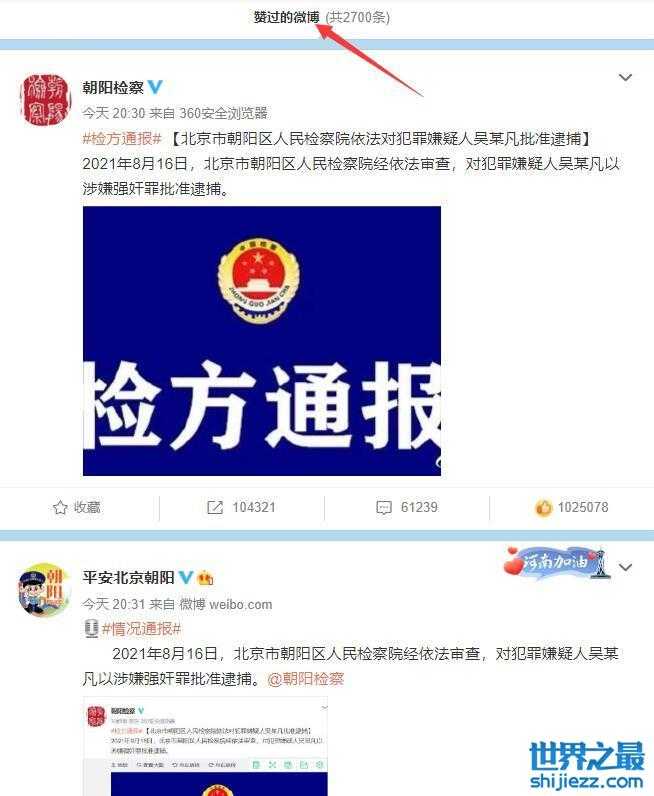The height and width of the screenshot is (796, 654).
Task: Open the #情况通报# hashtag link
Action: [141, 629]
